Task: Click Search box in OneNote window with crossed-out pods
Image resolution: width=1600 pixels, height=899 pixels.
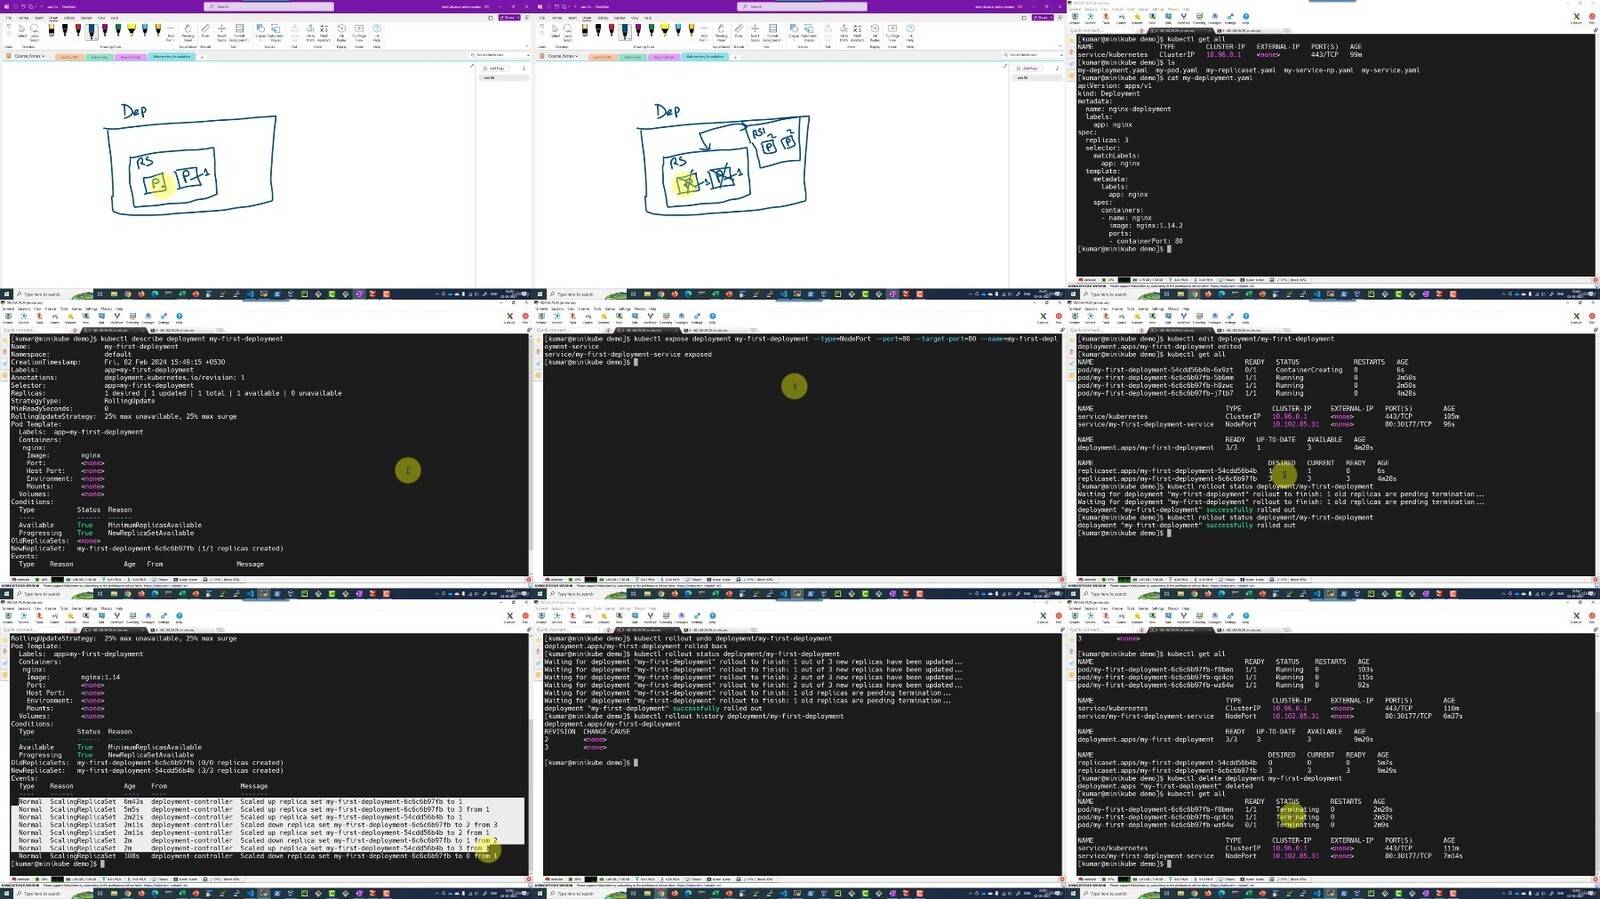Action: pos(803,6)
